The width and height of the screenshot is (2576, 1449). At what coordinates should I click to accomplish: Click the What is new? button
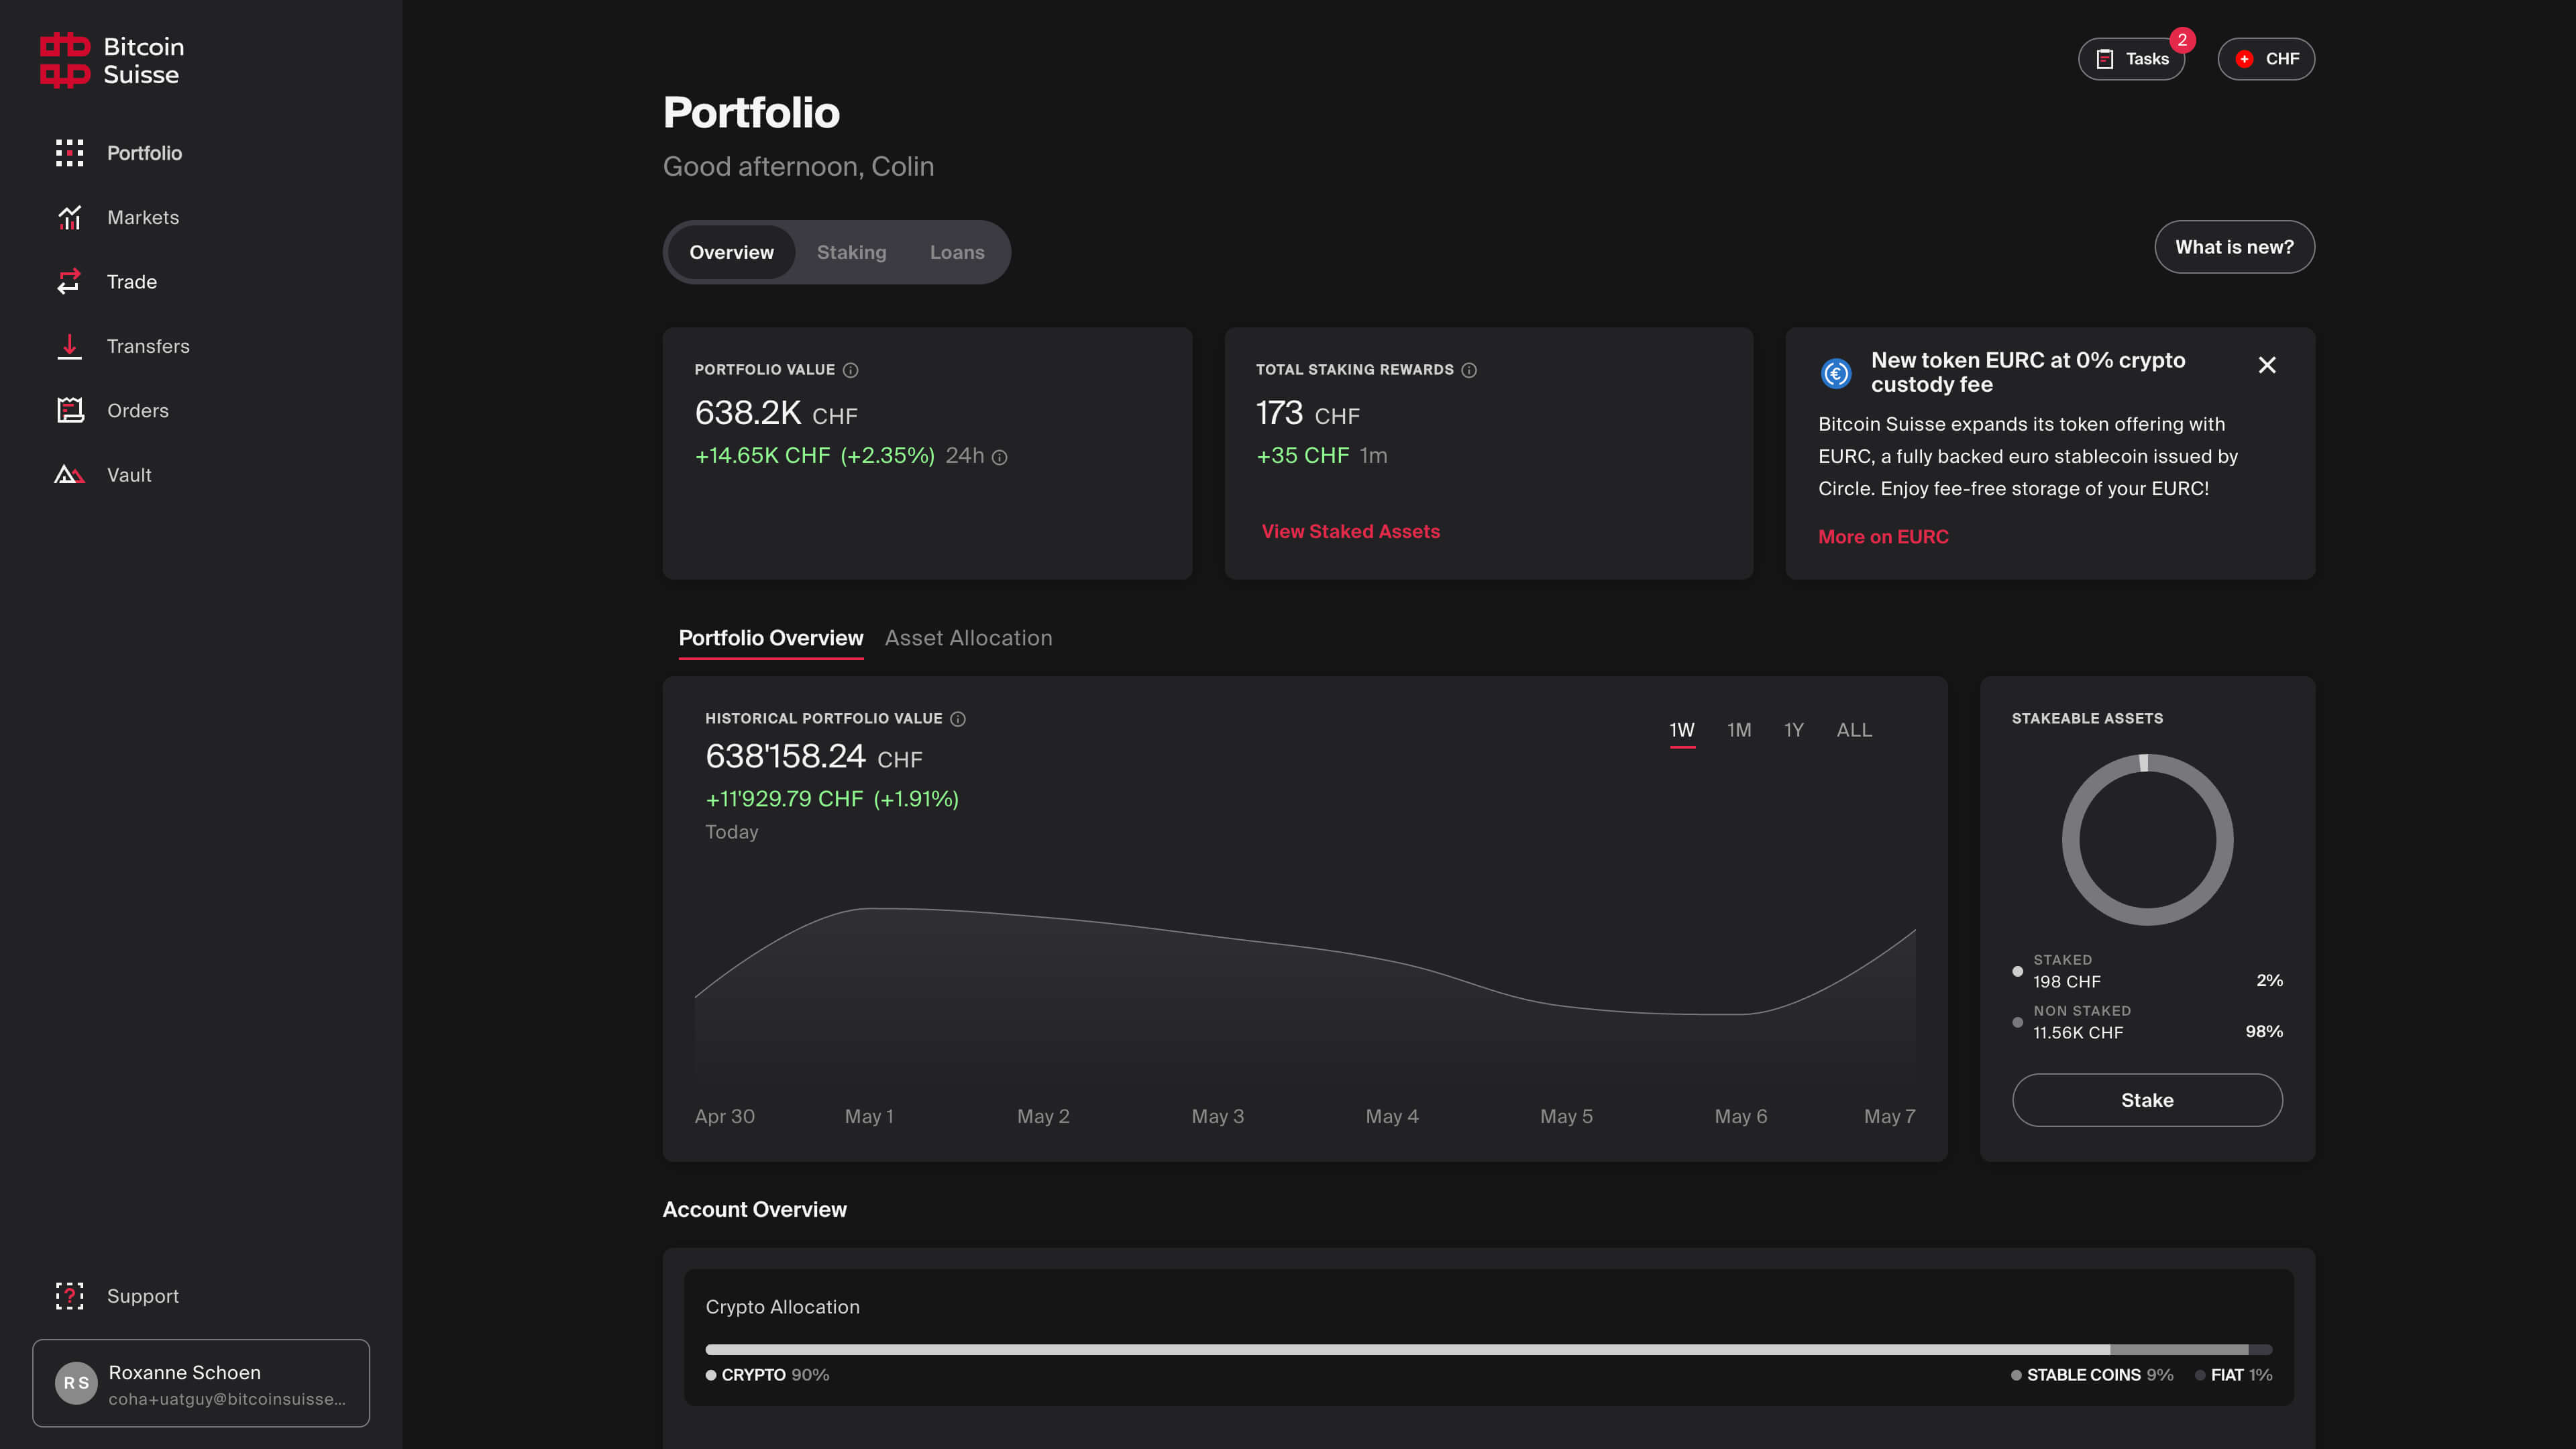2234,247
